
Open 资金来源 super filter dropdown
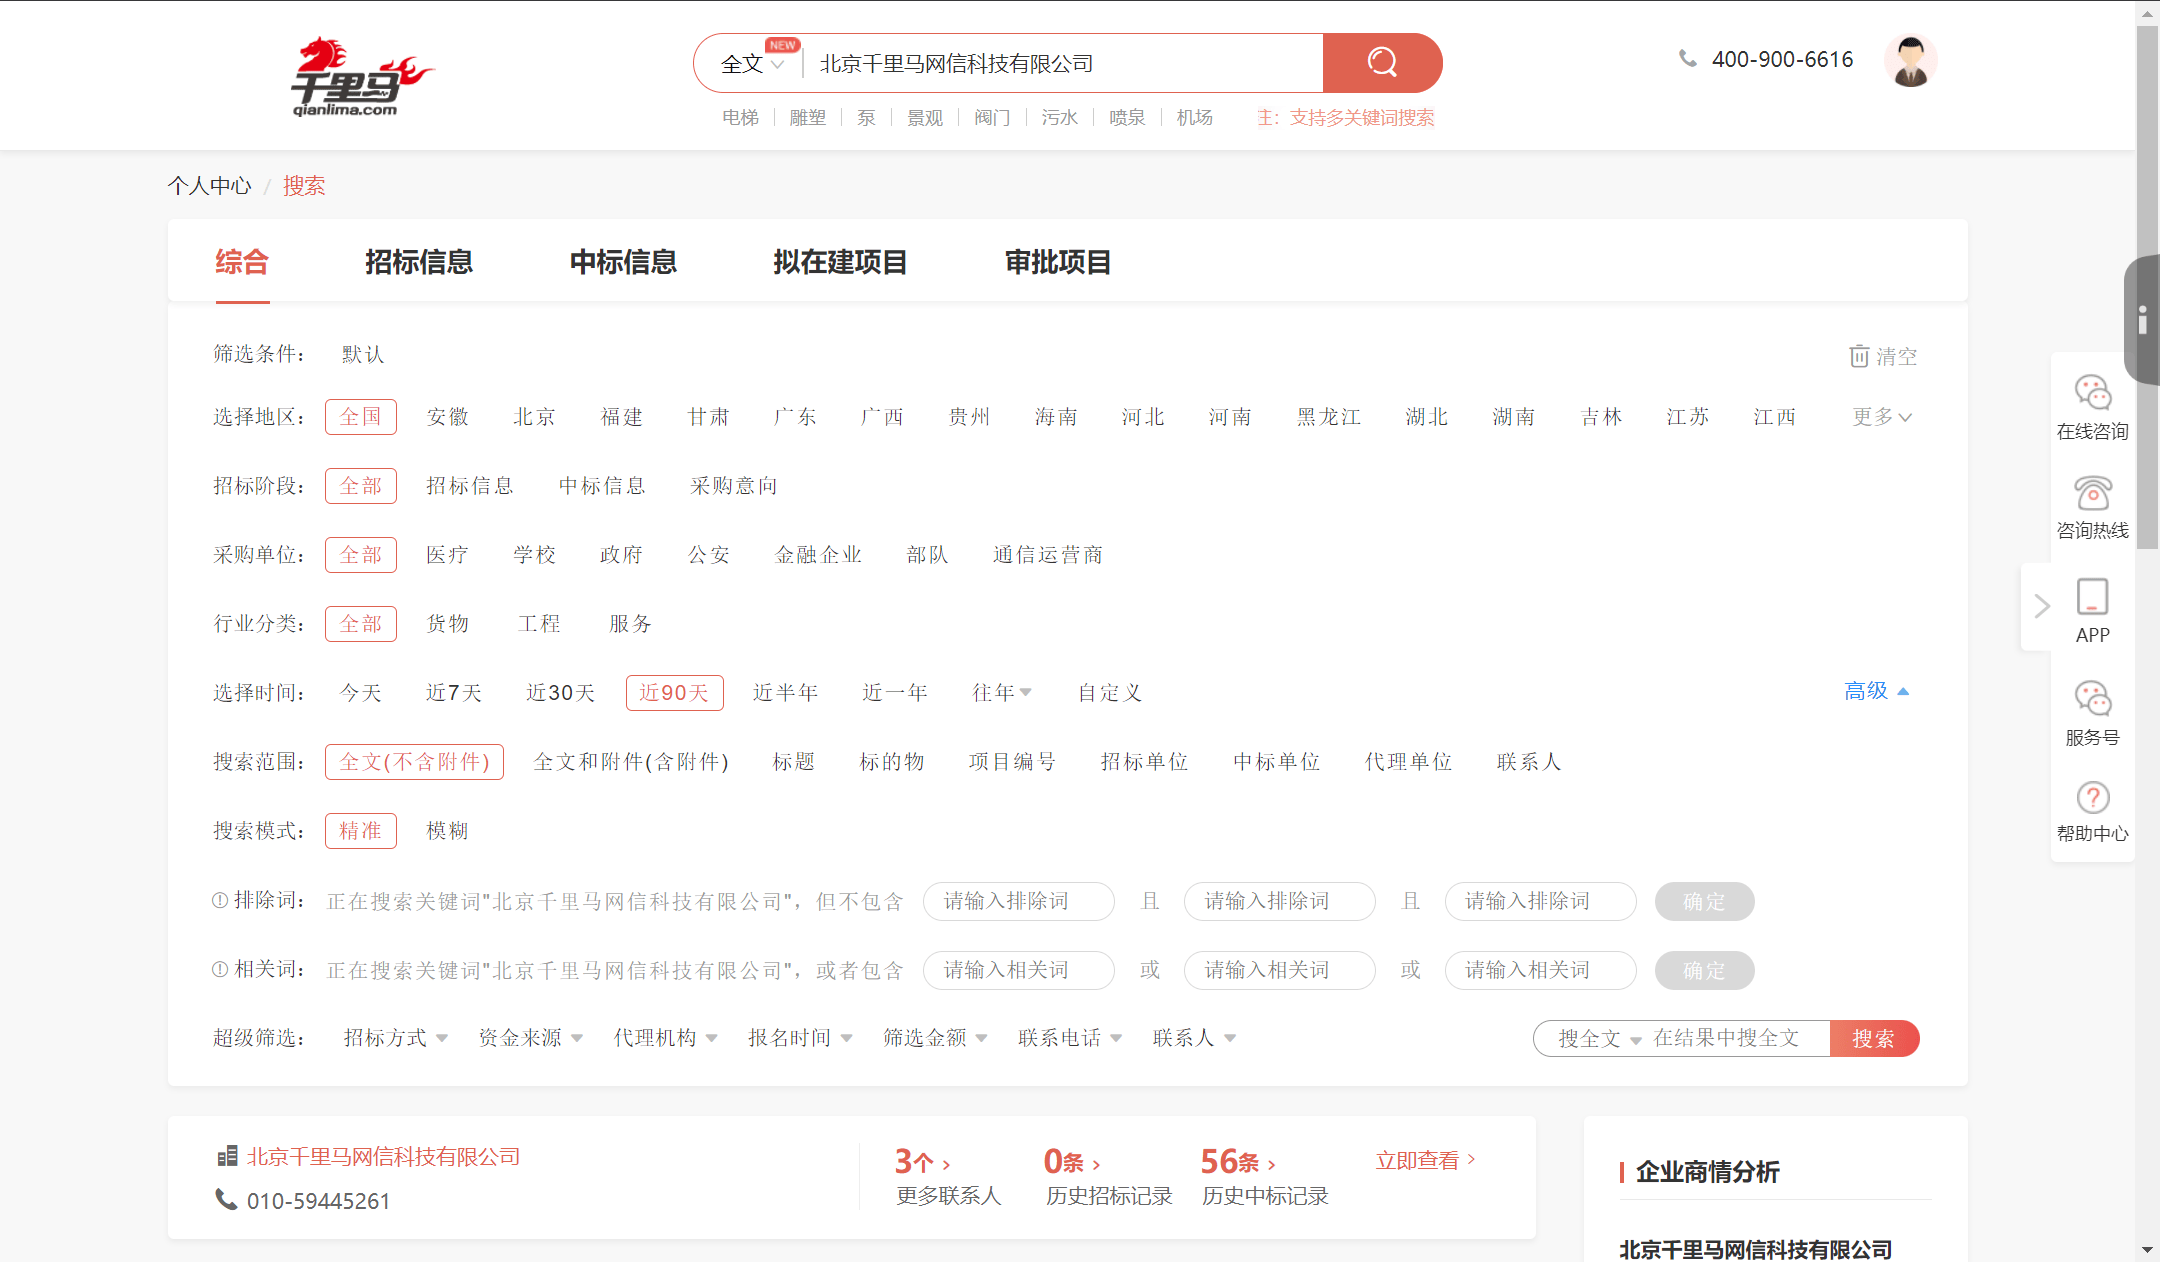[x=530, y=1038]
